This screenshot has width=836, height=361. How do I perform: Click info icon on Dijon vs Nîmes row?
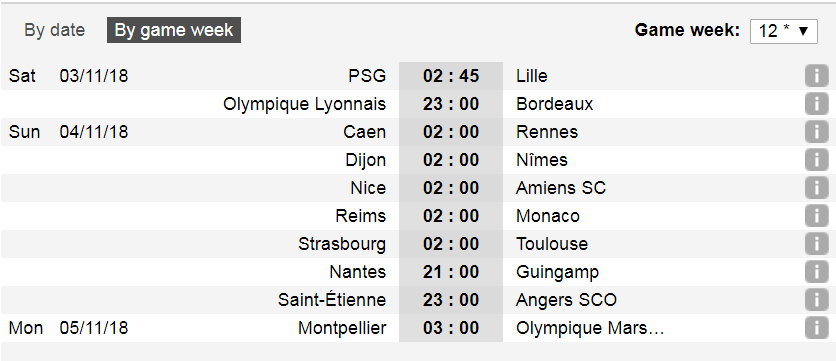[816, 160]
